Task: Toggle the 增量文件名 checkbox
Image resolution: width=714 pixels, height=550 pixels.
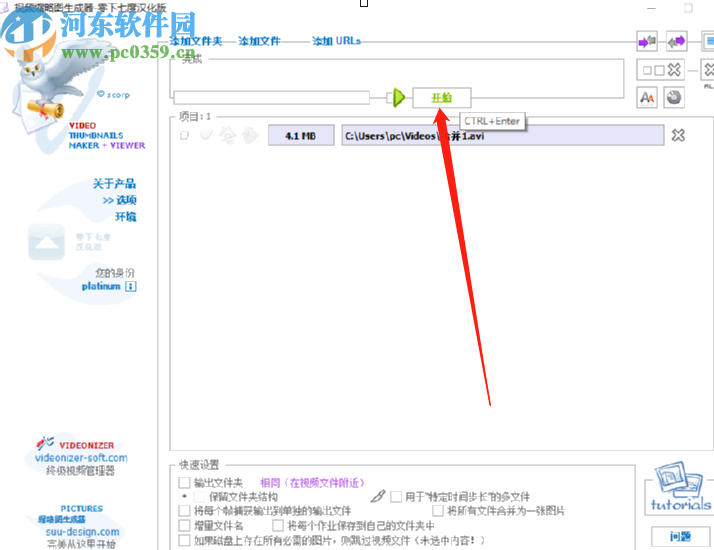Action: pos(184,525)
